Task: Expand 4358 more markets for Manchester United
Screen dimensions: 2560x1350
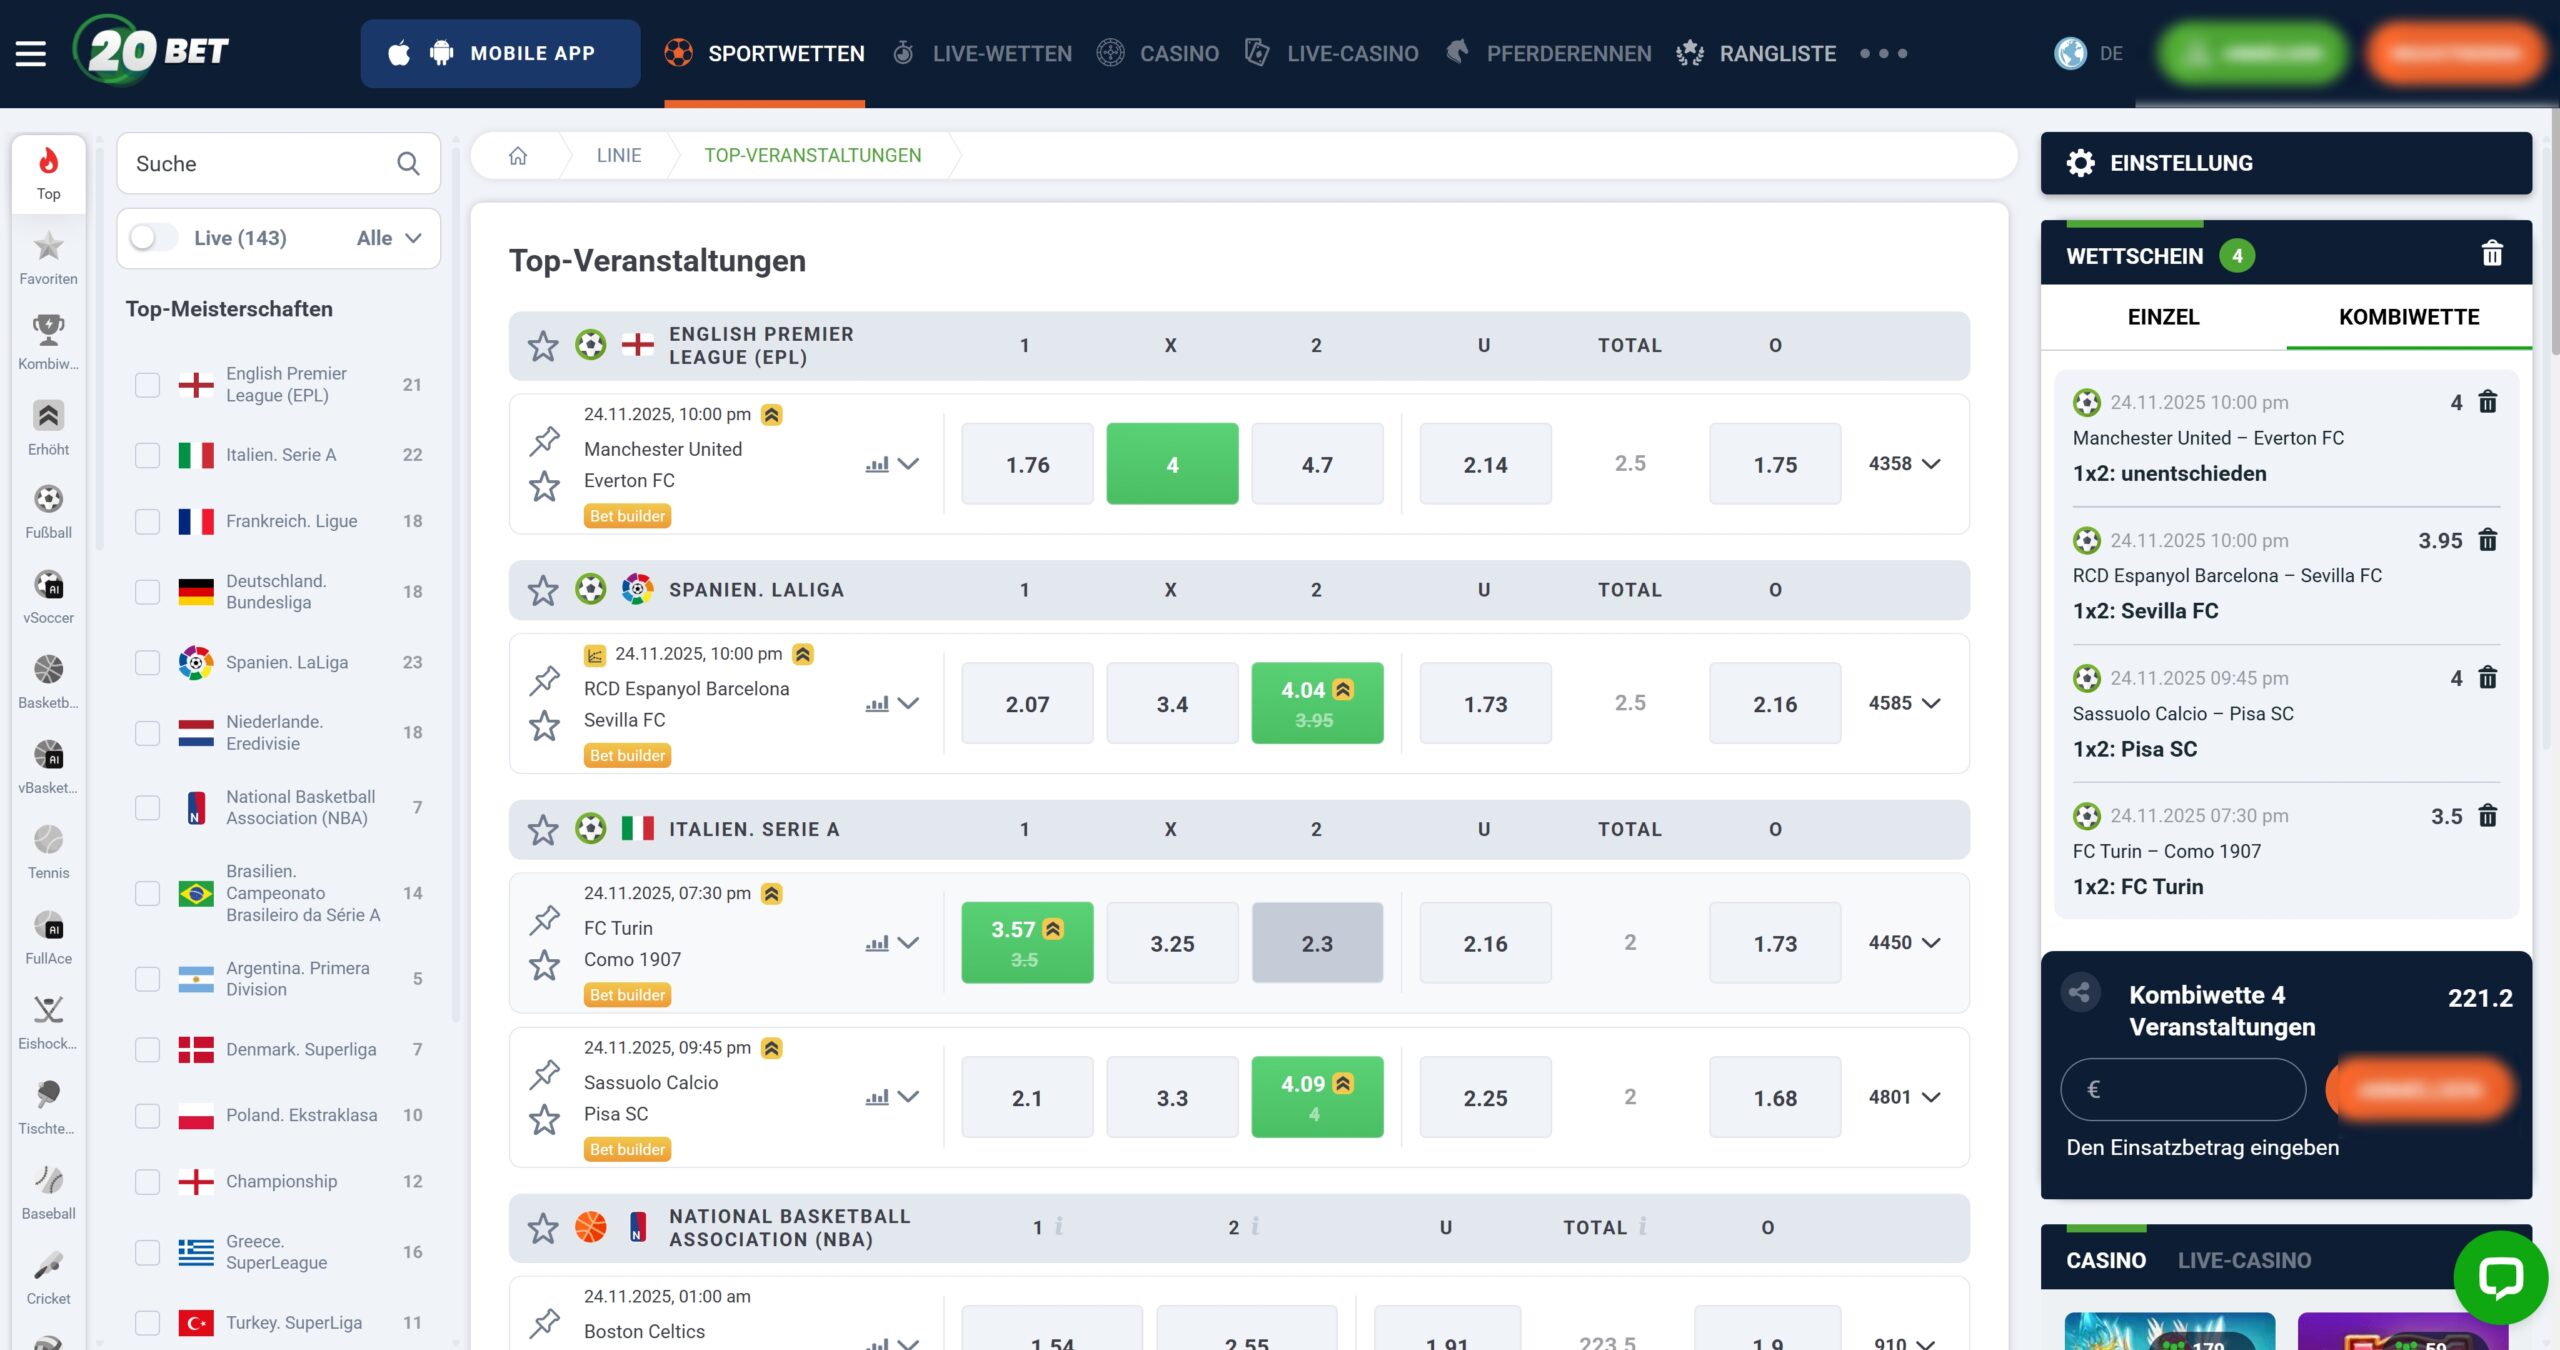Action: tap(1904, 464)
